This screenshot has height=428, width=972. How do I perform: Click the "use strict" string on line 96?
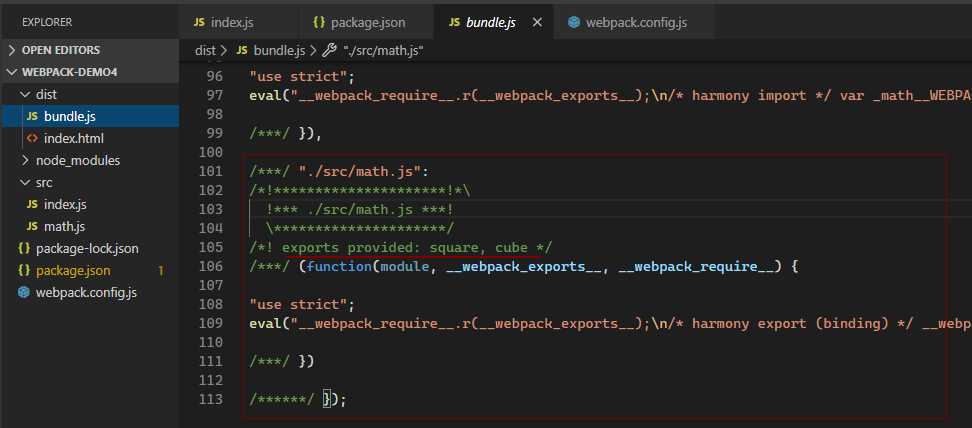click(298, 77)
